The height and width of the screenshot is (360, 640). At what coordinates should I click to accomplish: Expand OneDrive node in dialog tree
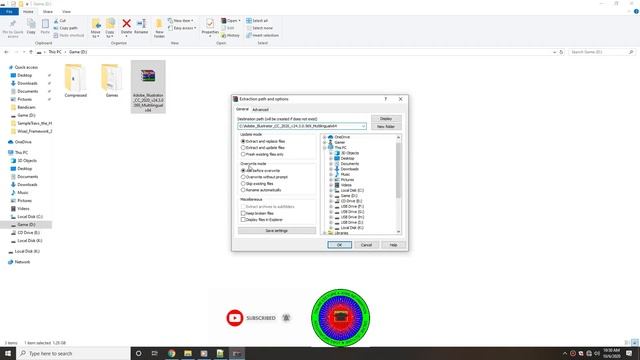pos(325,137)
